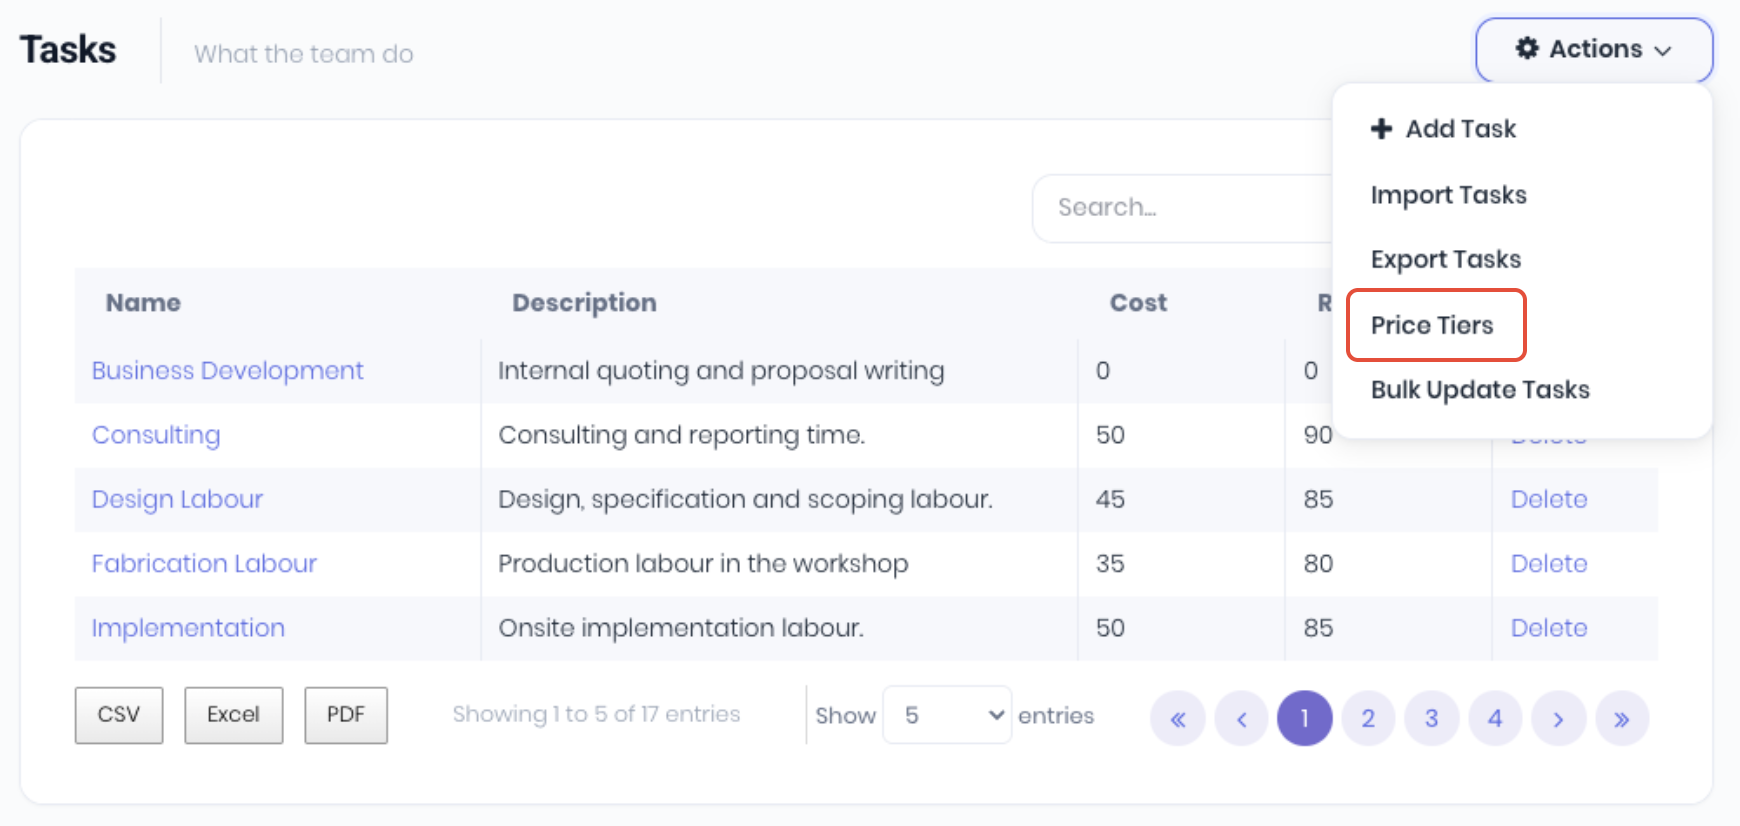This screenshot has height=826, width=1740.
Task: Go to next page arrow
Action: click(x=1558, y=719)
